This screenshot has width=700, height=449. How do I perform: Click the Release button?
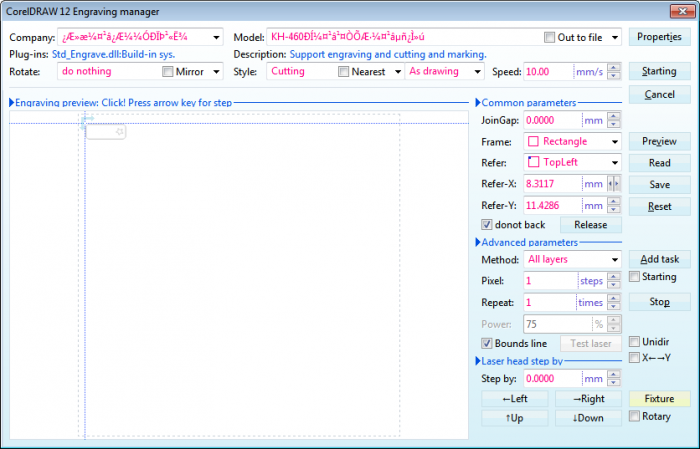pos(591,224)
